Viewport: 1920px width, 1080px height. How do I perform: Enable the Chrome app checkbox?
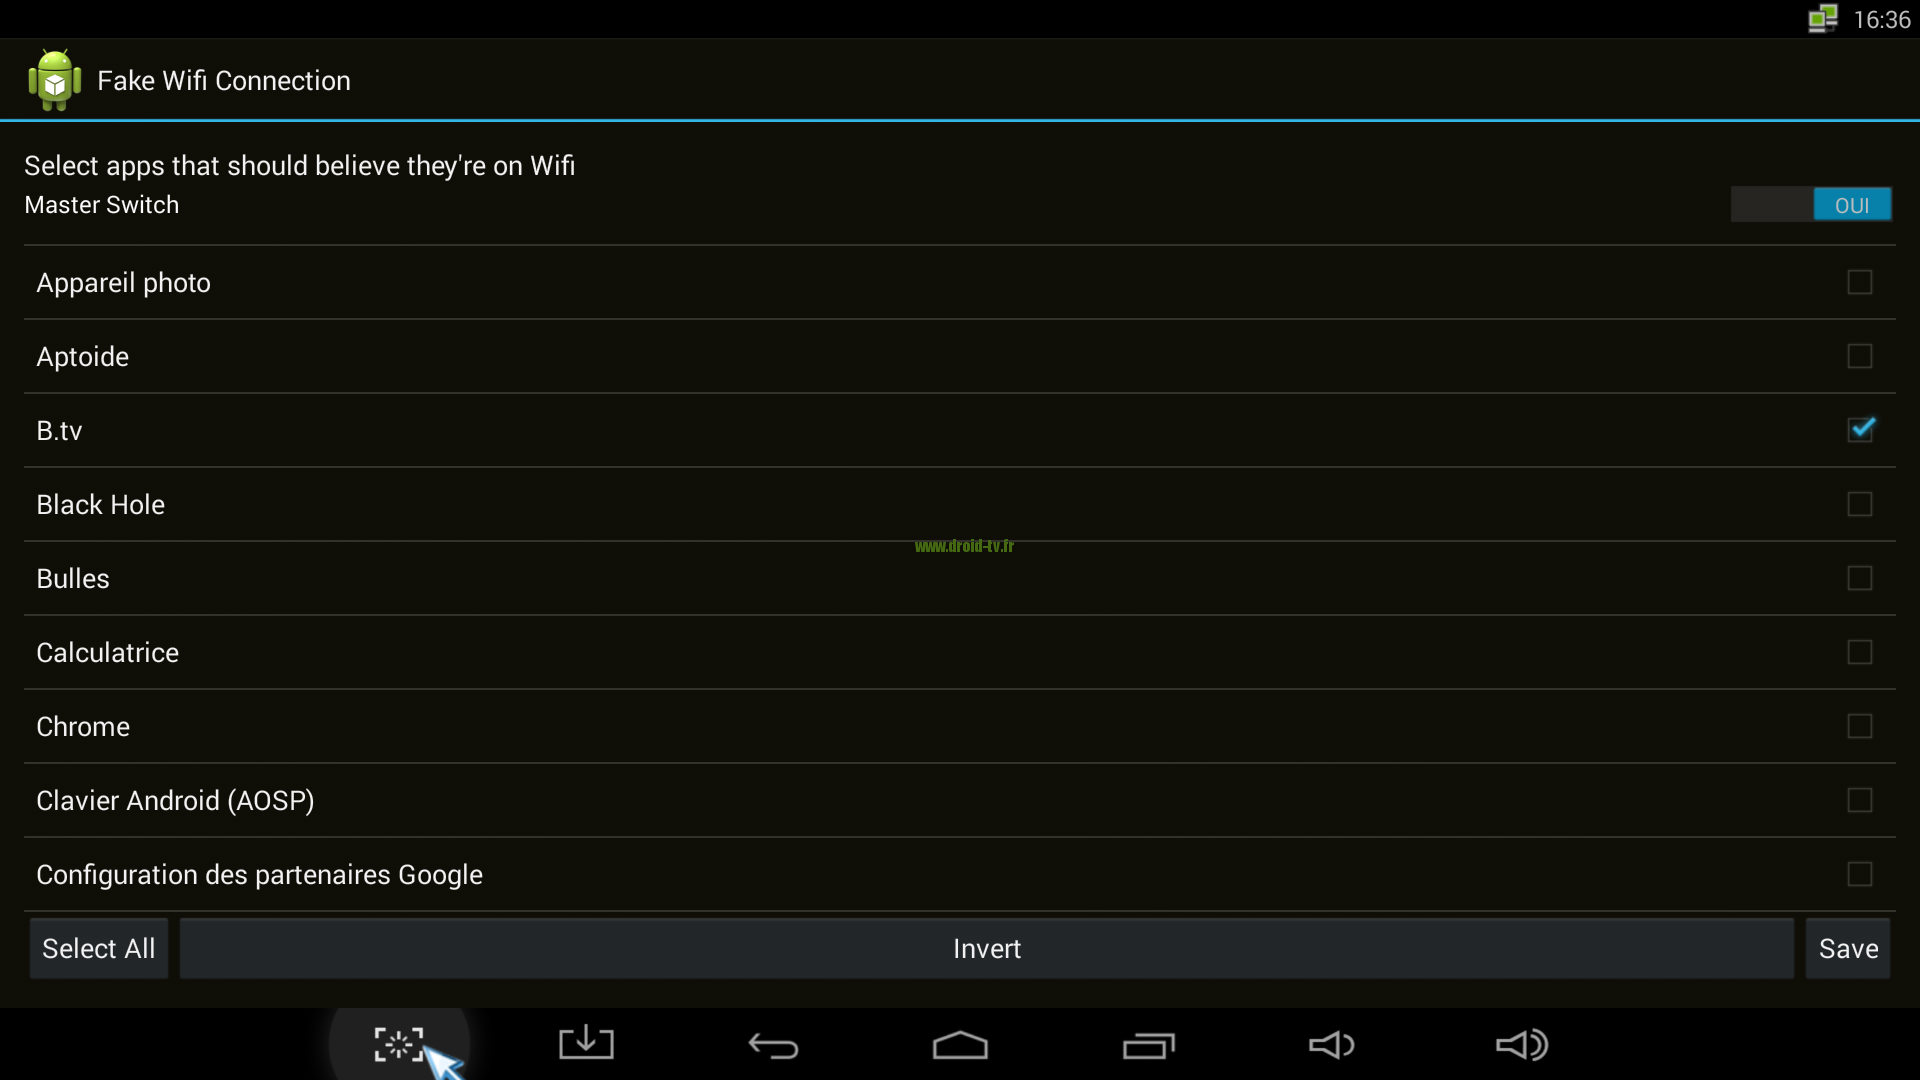pyautogui.click(x=1861, y=725)
